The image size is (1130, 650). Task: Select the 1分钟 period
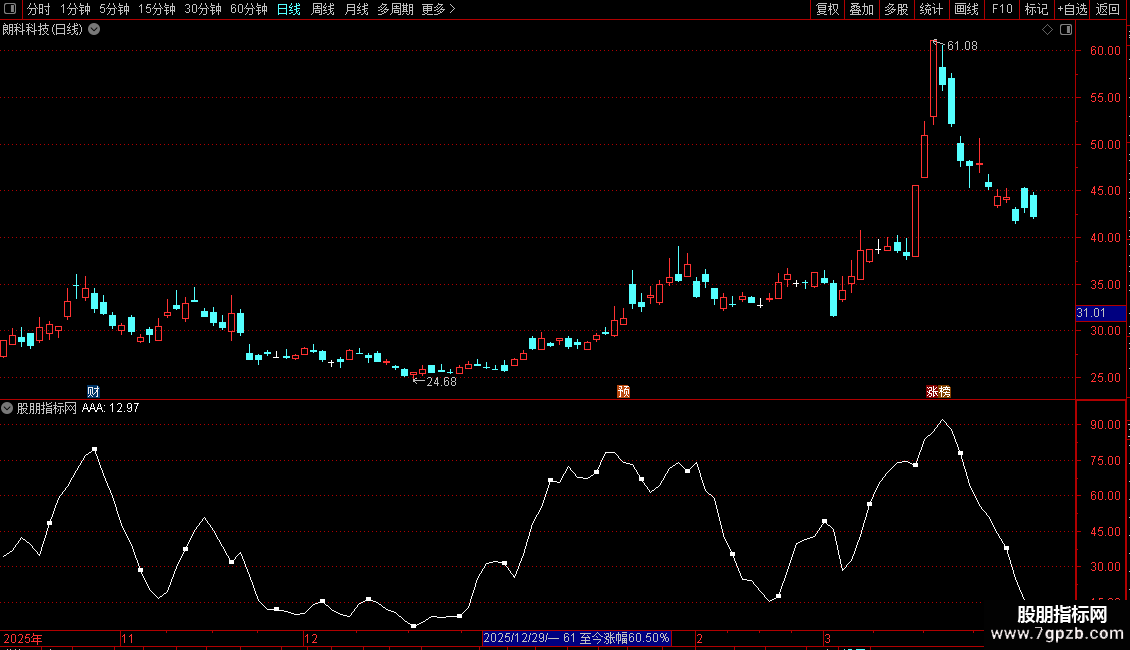[x=75, y=9]
